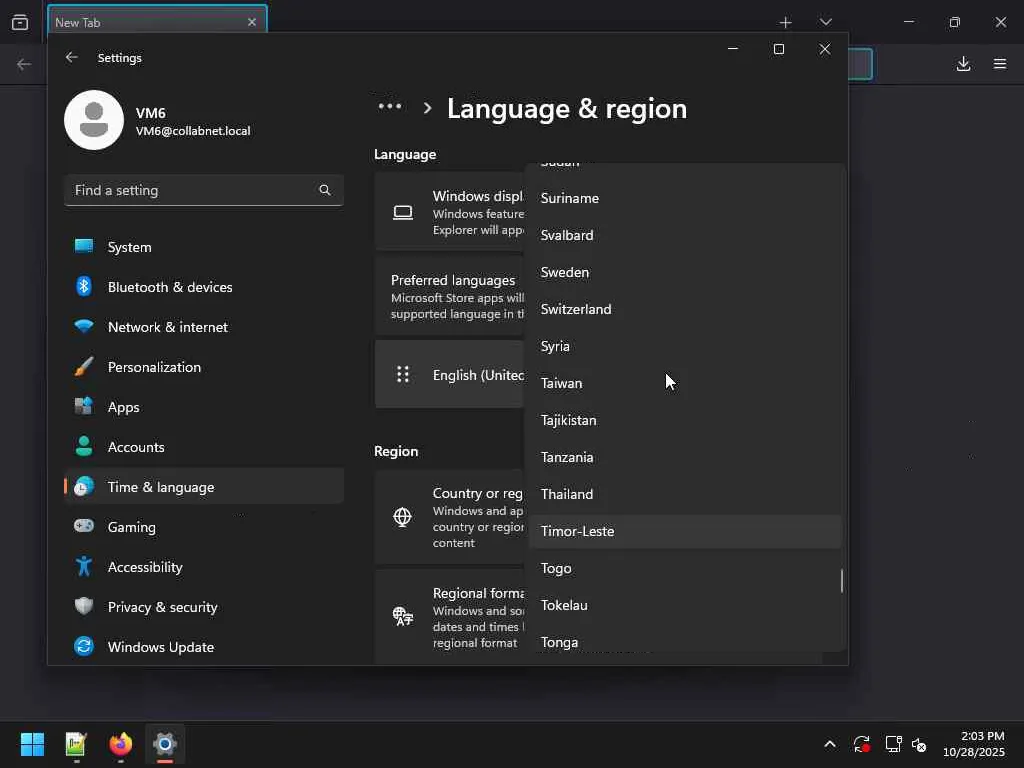This screenshot has height=768, width=1024.
Task: Open the browser tab overview icon
Action: pos(20,22)
